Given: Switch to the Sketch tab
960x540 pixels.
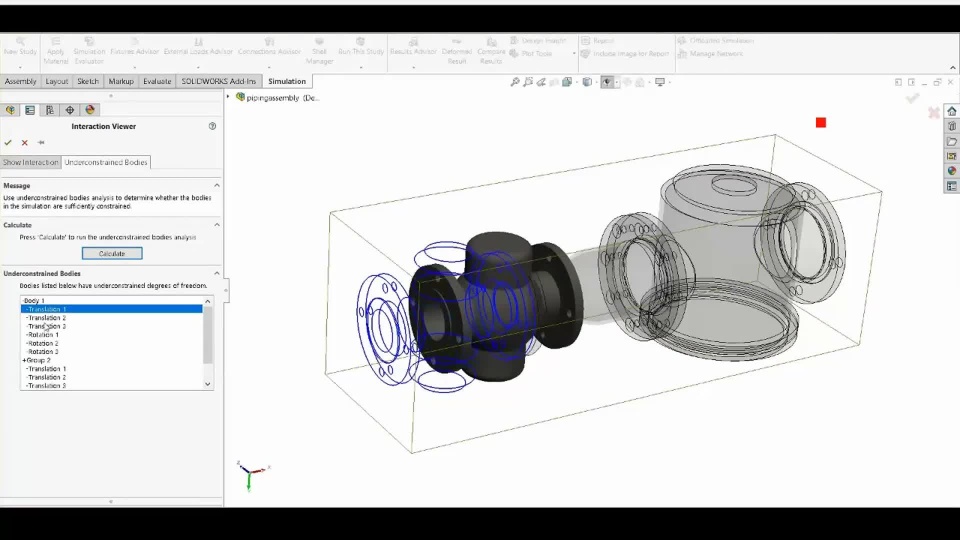Looking at the screenshot, I should pos(88,81).
